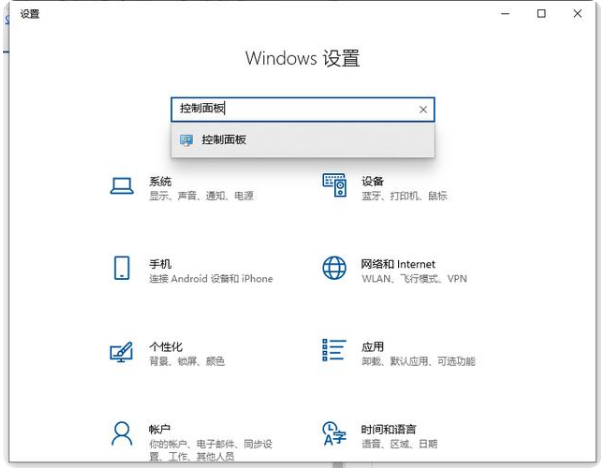Open 网络和 Internet settings title
The image size is (601, 468).
pyautogui.click(x=398, y=264)
